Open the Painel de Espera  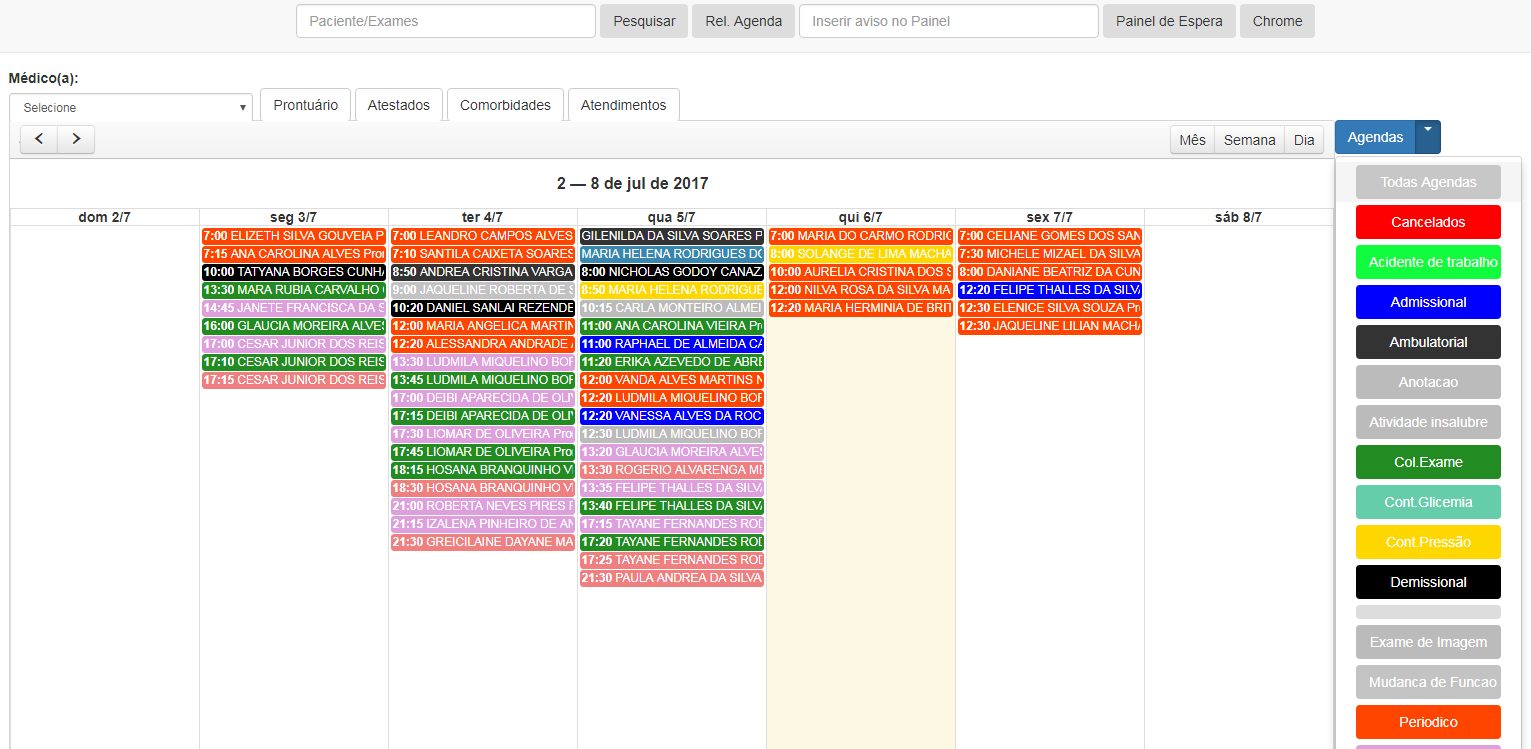(1169, 21)
